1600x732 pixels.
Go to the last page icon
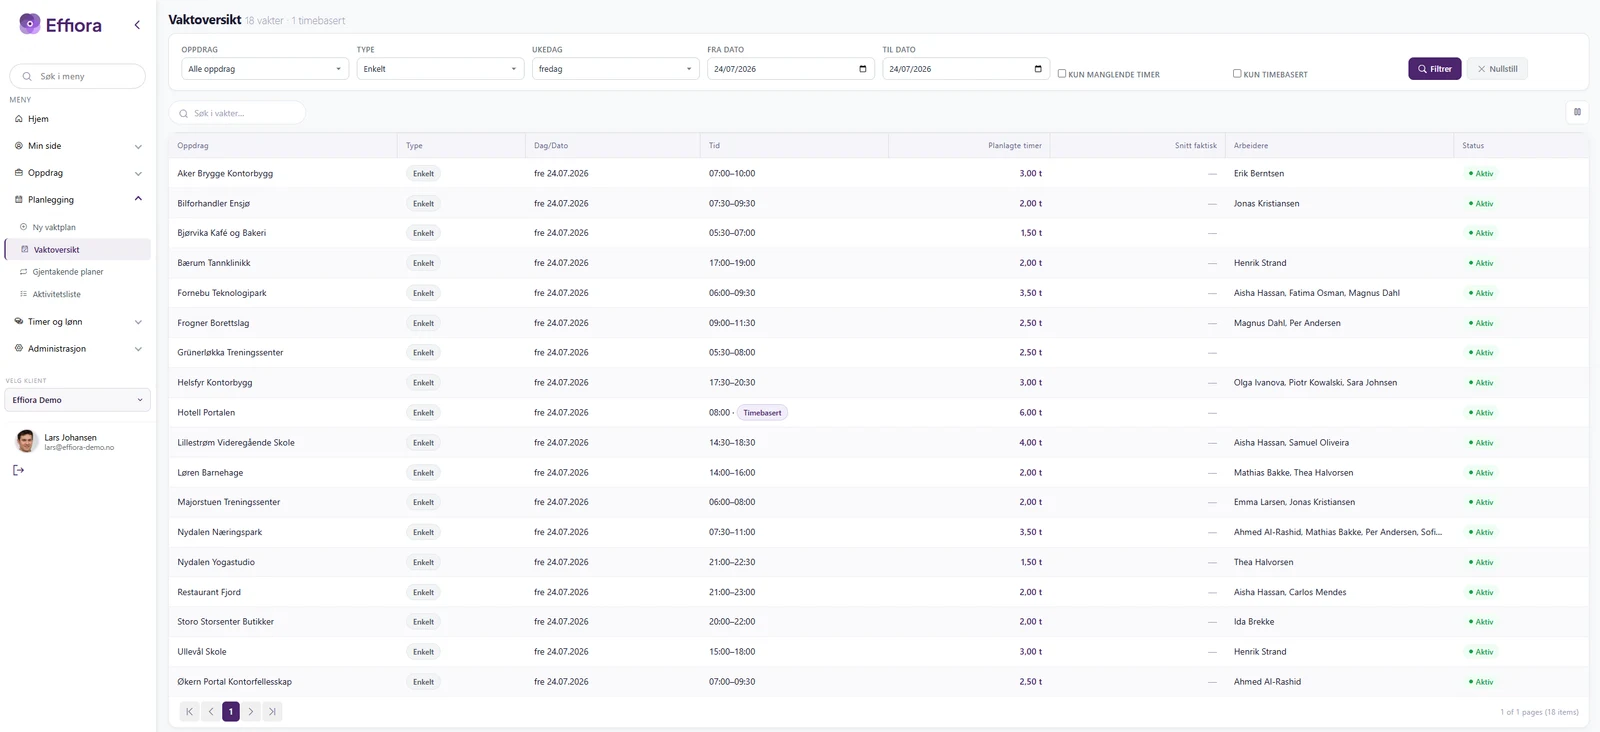[272, 712]
